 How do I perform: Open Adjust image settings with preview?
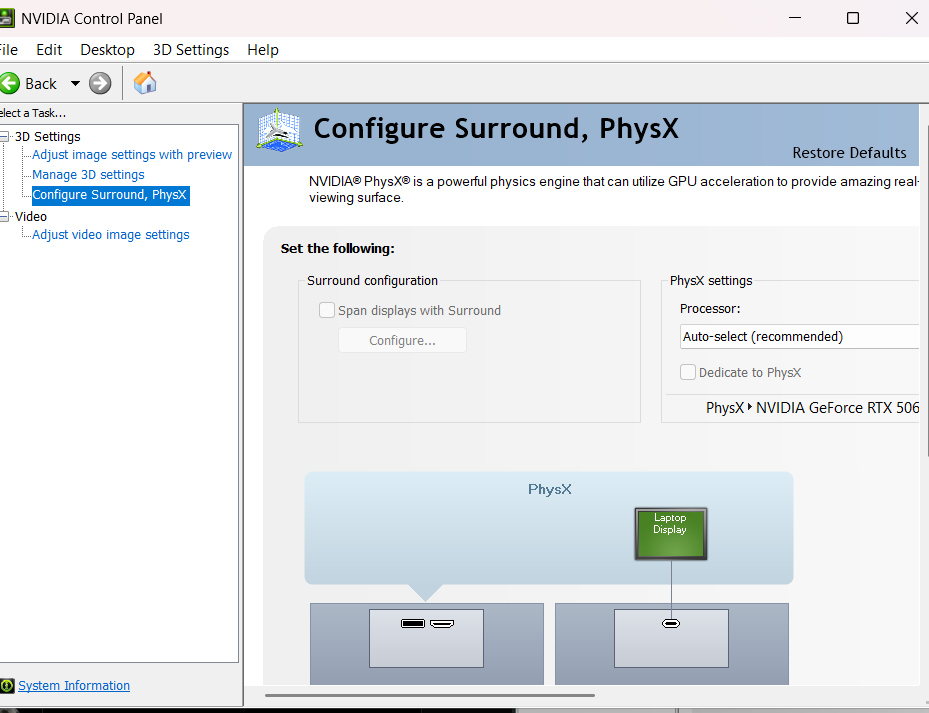point(132,155)
